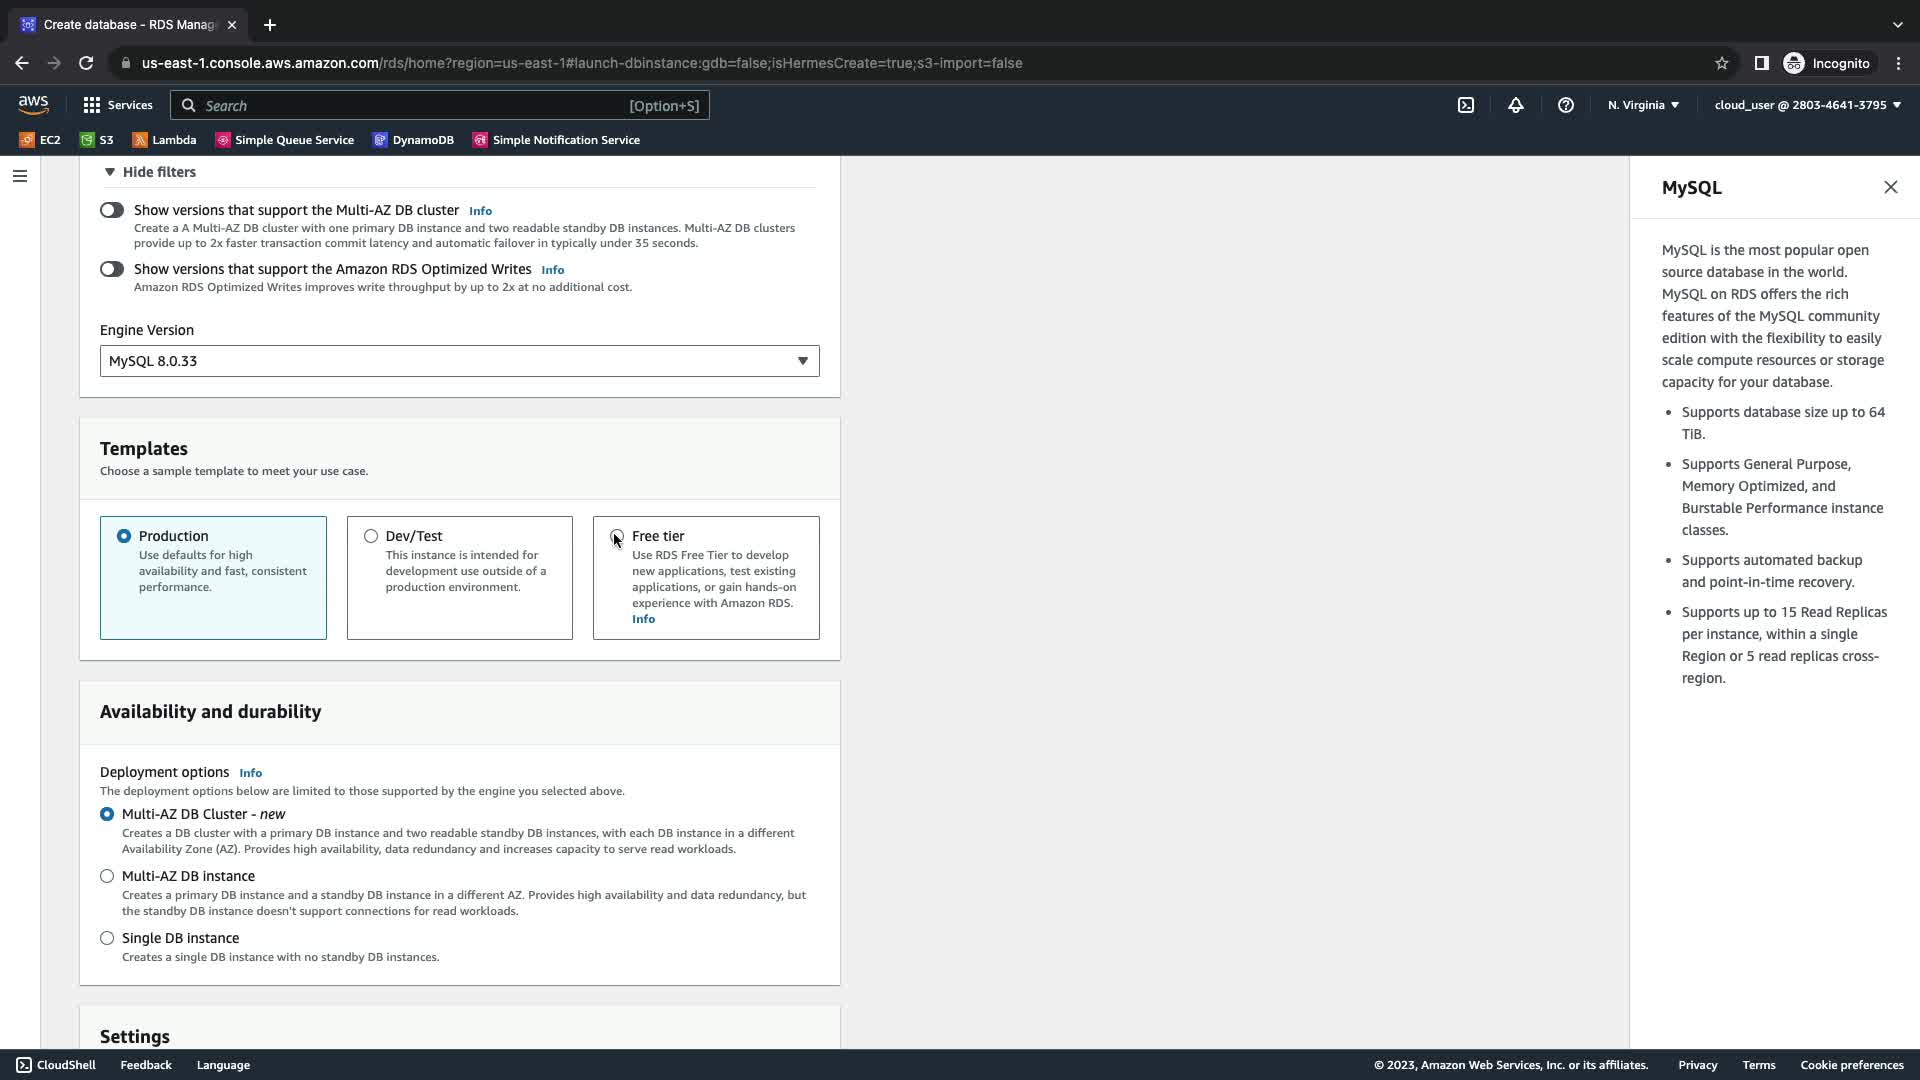Open the Services grid menu

(117, 105)
